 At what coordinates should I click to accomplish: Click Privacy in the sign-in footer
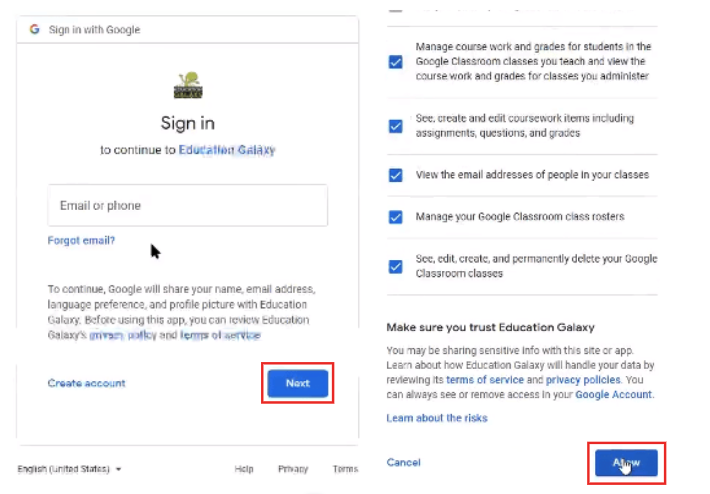293,469
